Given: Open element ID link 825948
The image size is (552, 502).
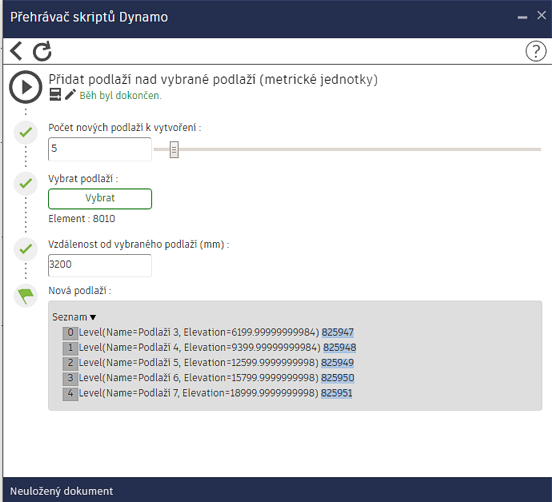Looking at the screenshot, I should 340,347.
